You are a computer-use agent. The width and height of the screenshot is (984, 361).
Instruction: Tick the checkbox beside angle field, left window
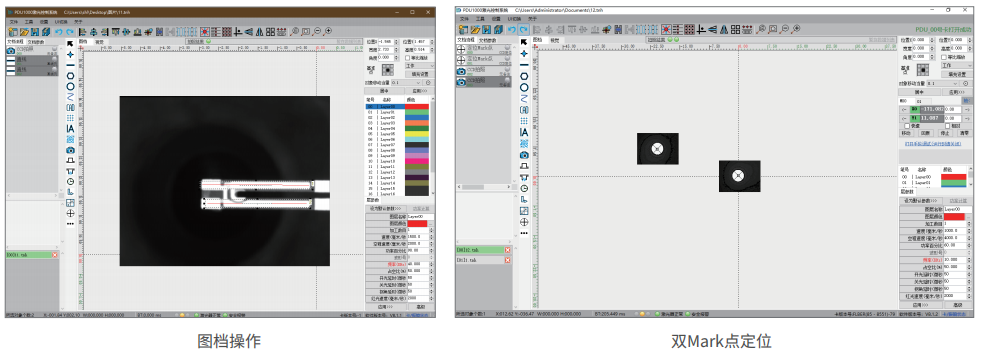pyautogui.click(x=407, y=57)
